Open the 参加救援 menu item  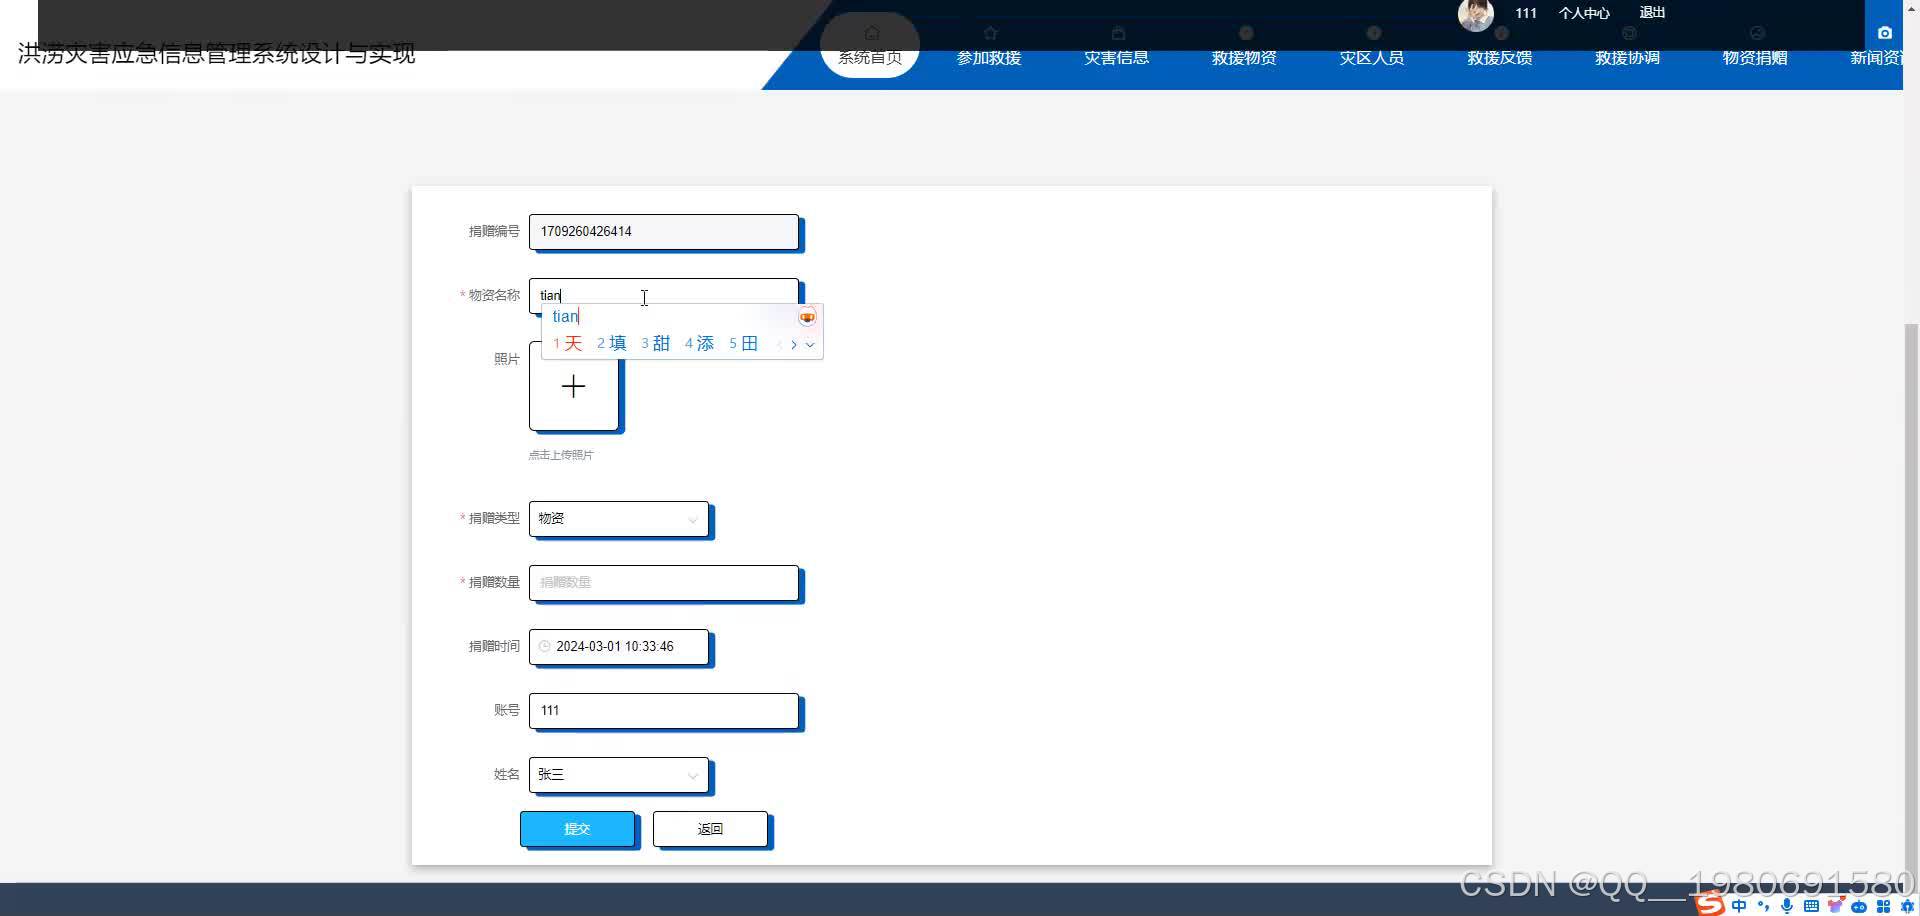tap(989, 58)
